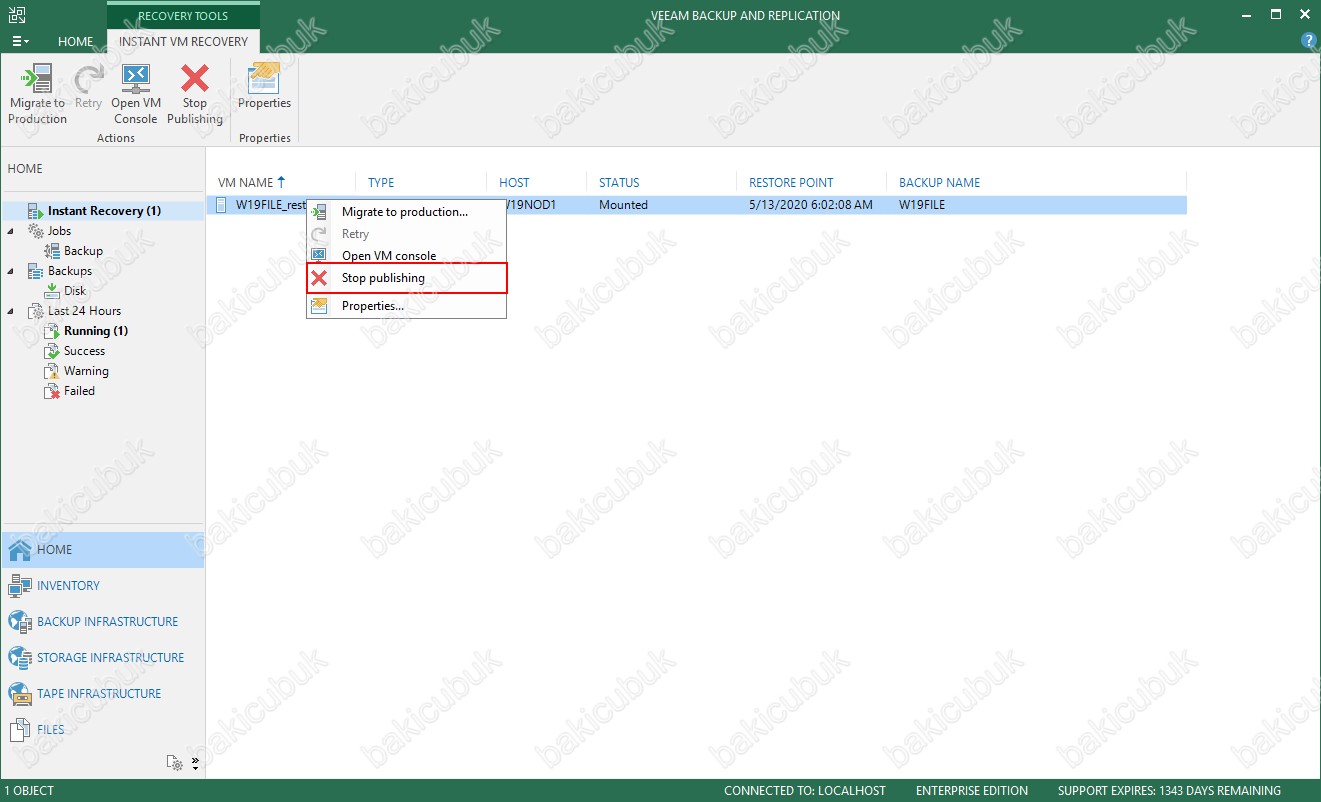This screenshot has height=802, width=1321.
Task: Click the Inventory computer icon
Action: click(20, 586)
